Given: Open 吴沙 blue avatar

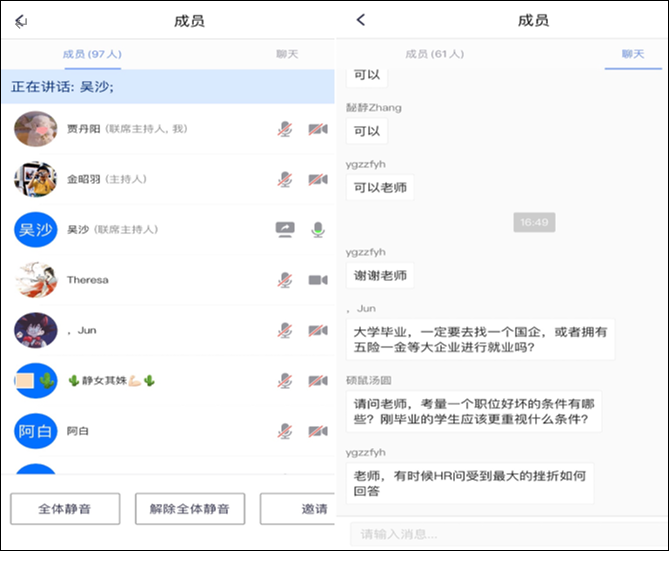Looking at the screenshot, I should pos(35,230).
